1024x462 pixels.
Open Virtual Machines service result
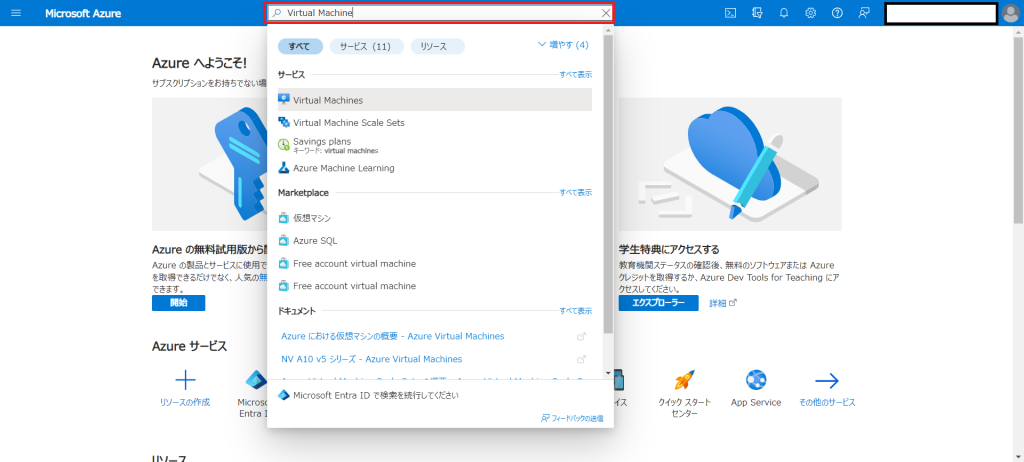tap(435, 100)
